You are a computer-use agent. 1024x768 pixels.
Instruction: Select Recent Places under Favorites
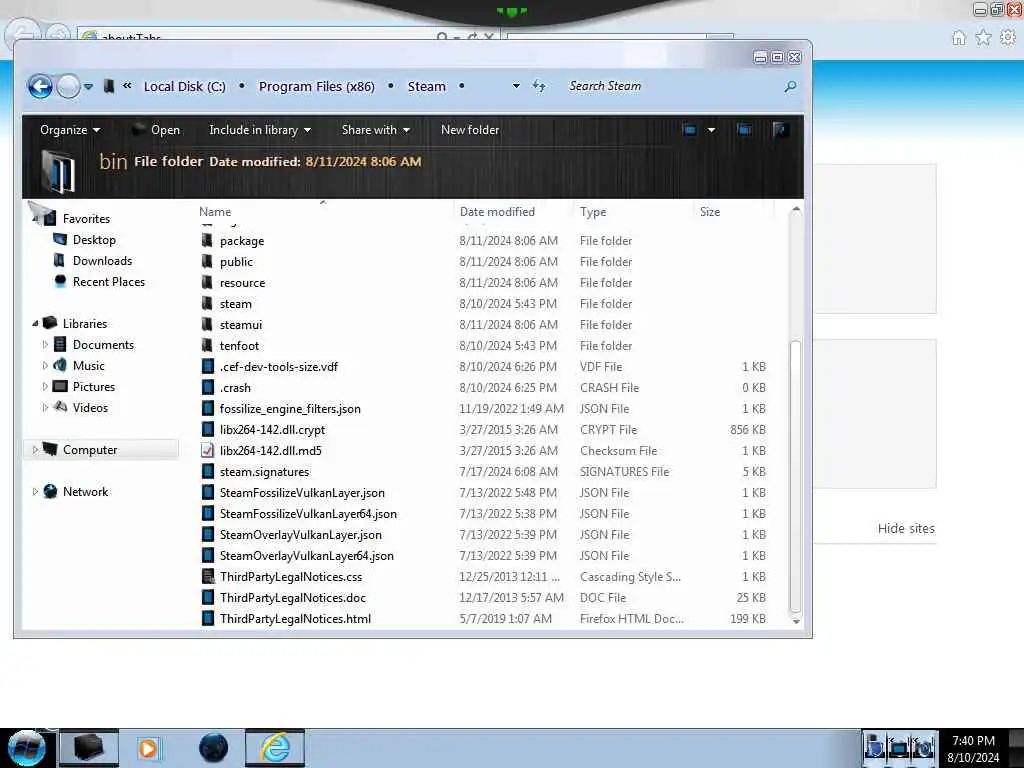pyautogui.click(x=109, y=281)
